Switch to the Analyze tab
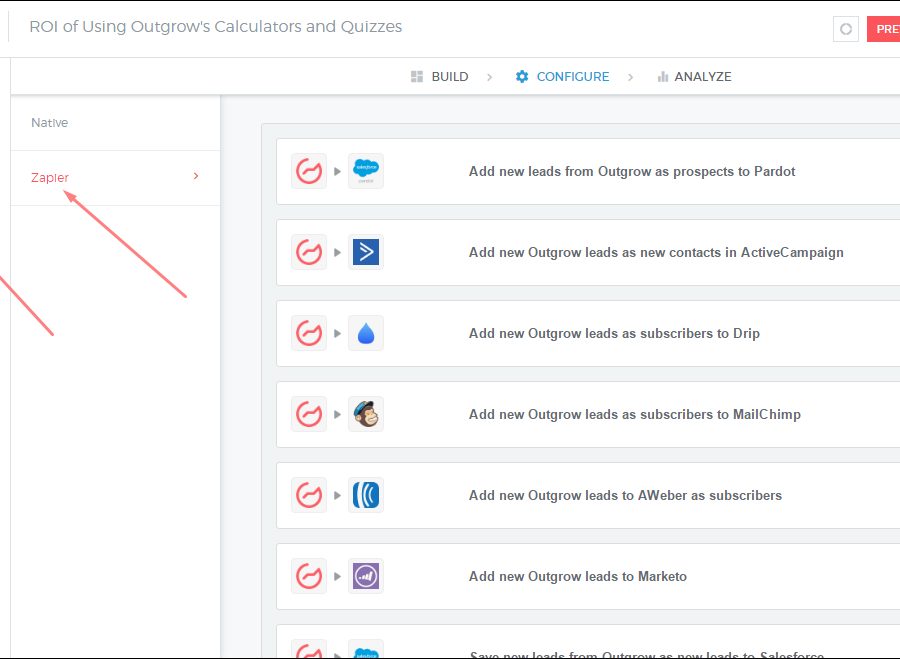The height and width of the screenshot is (659, 900). coord(694,77)
